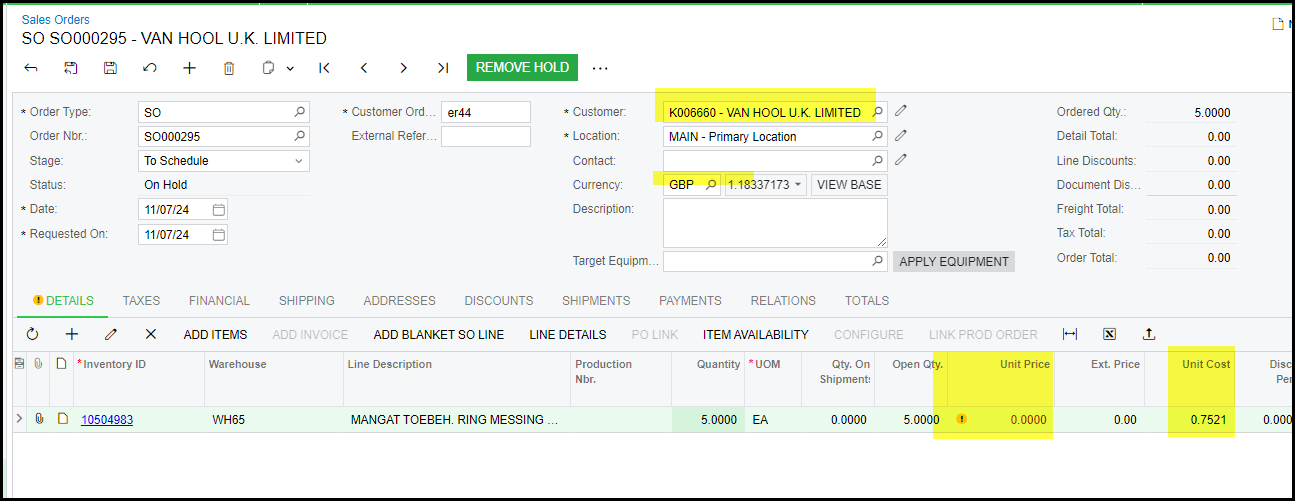Go to the last record
Image resolution: width=1295 pixels, height=501 pixels.
(x=442, y=68)
